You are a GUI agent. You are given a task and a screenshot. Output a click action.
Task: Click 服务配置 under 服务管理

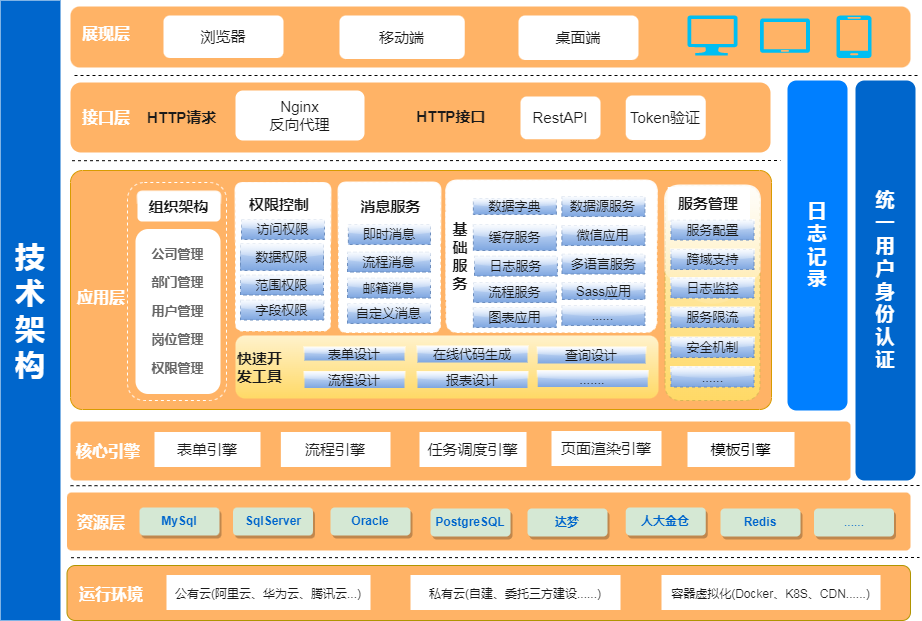[x=712, y=231]
